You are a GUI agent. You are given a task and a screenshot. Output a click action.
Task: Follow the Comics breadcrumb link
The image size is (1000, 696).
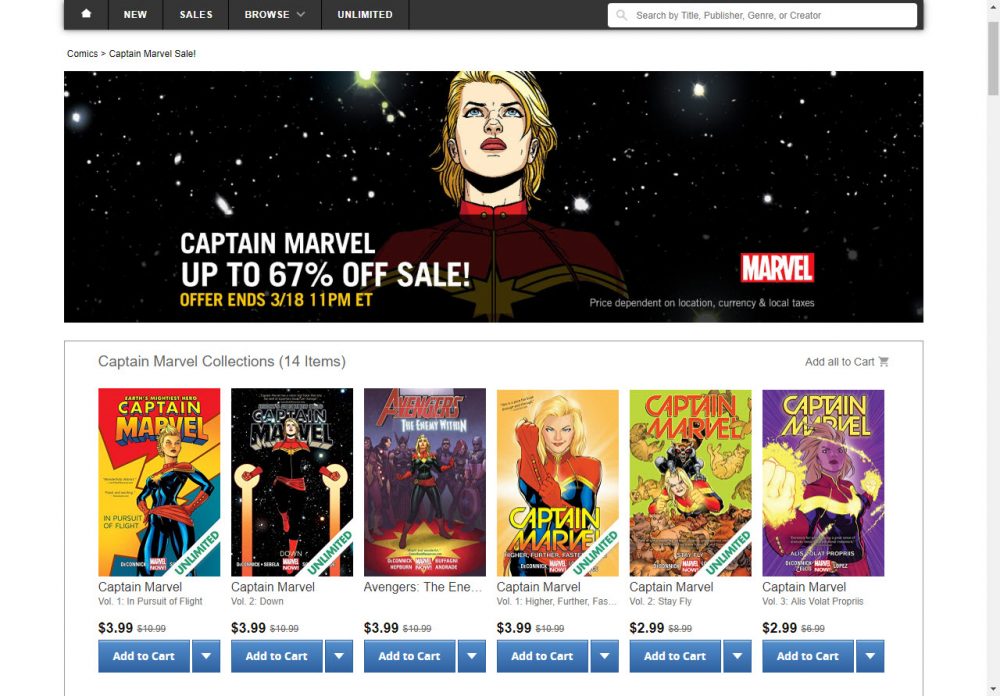coord(82,54)
